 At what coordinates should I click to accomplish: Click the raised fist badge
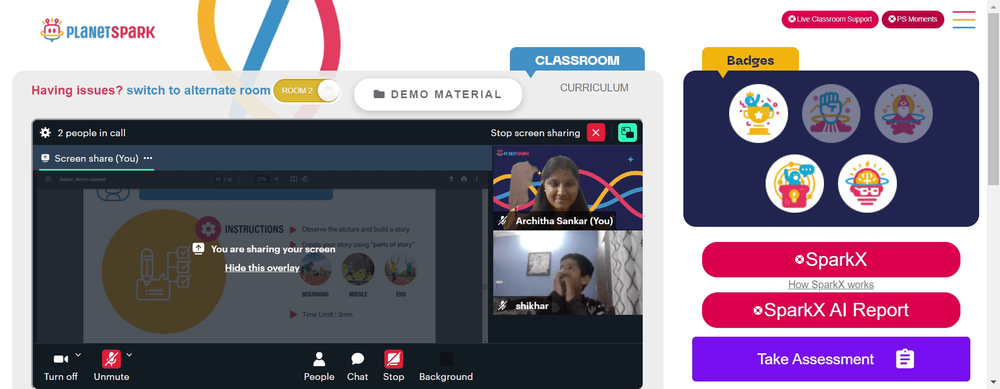831,114
